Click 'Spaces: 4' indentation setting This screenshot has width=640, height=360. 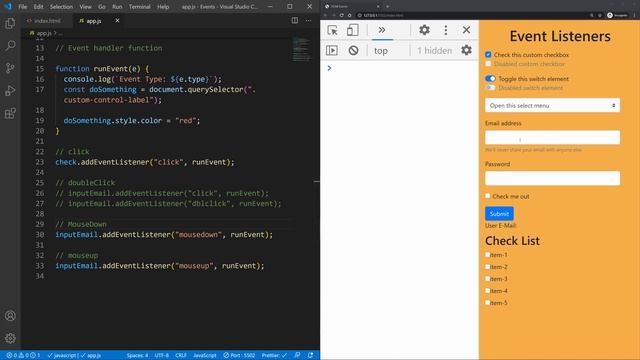(x=137, y=355)
